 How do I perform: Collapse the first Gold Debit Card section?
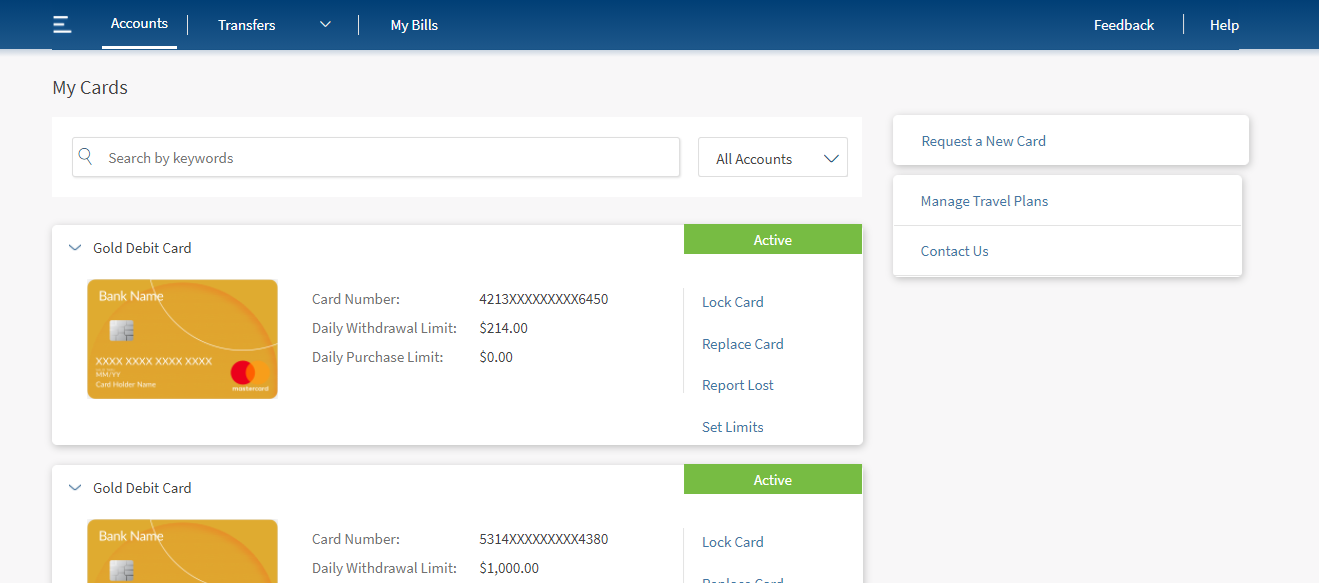tap(75, 248)
